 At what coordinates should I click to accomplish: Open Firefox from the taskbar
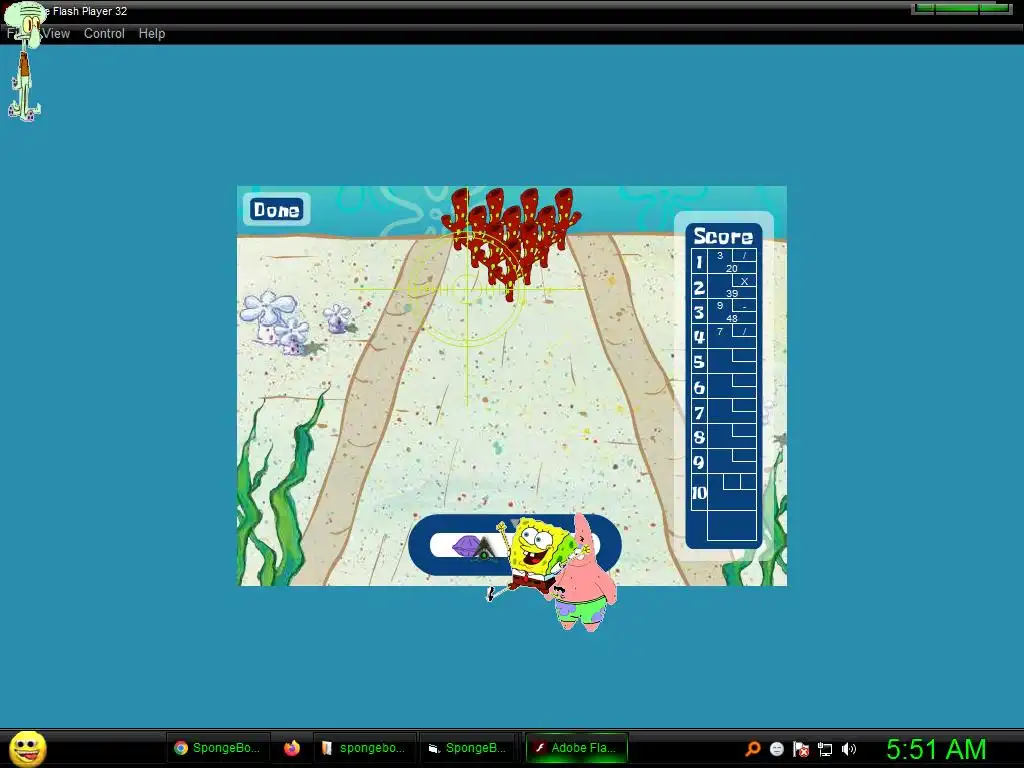tap(292, 748)
